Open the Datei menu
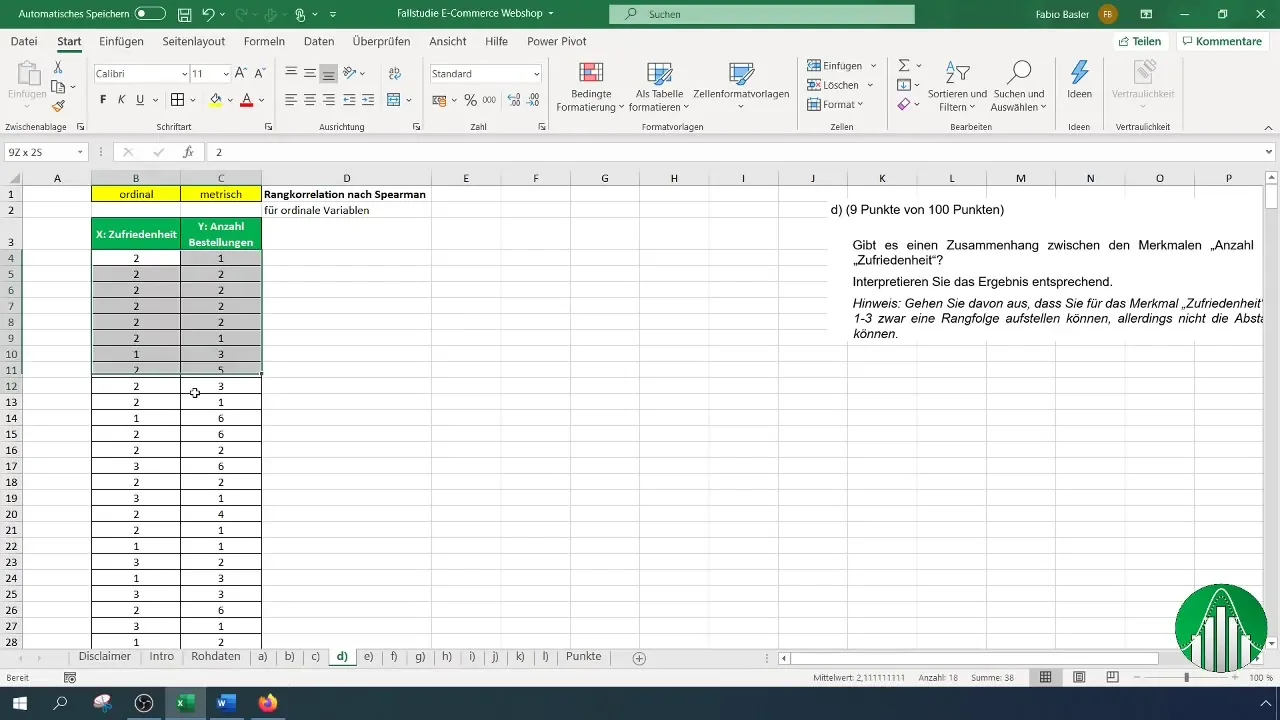The height and width of the screenshot is (720, 1280). (x=24, y=41)
